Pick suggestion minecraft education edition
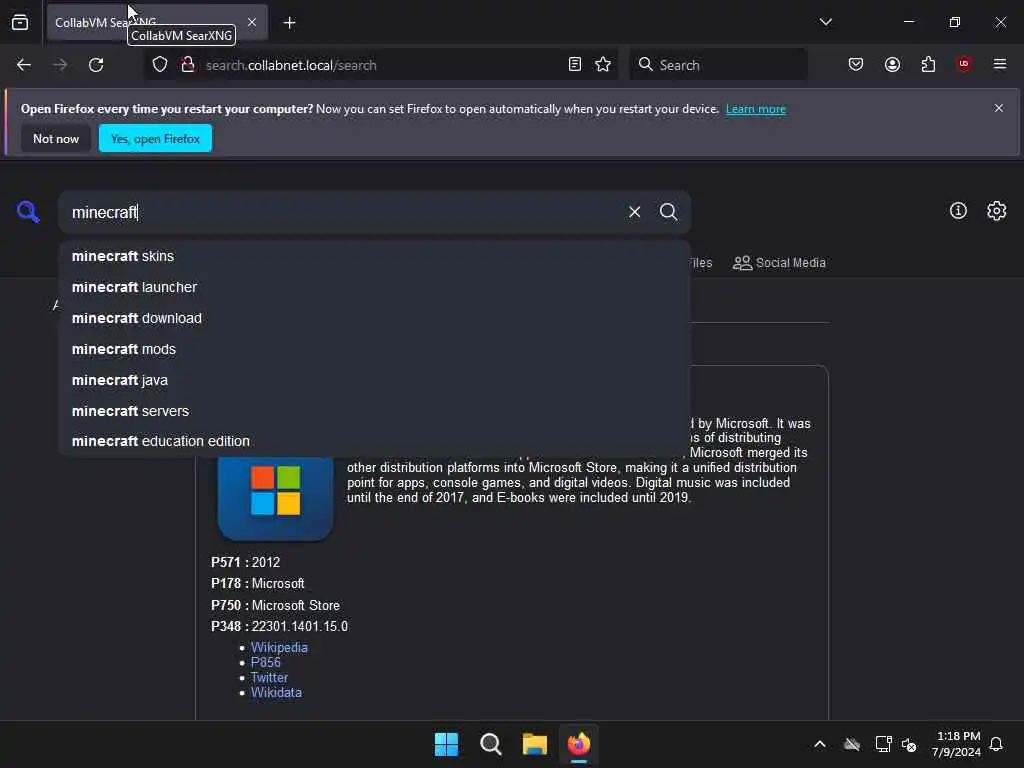 pos(375,441)
